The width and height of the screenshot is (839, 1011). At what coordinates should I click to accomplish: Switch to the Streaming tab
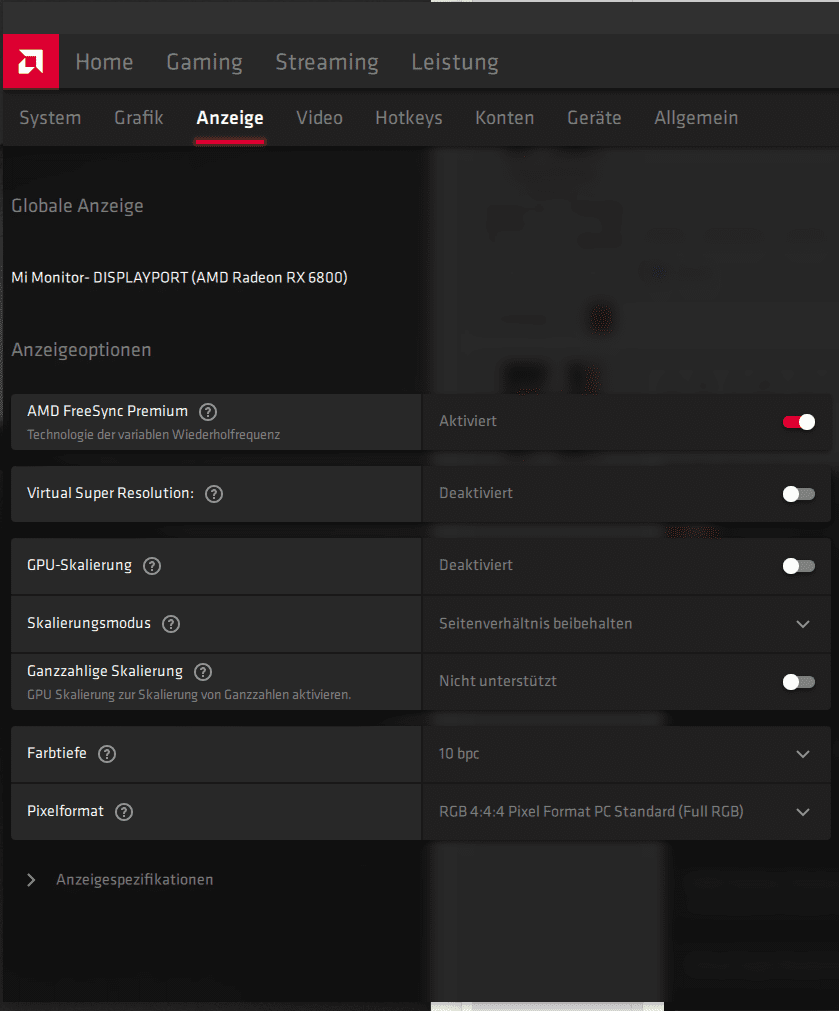[327, 62]
